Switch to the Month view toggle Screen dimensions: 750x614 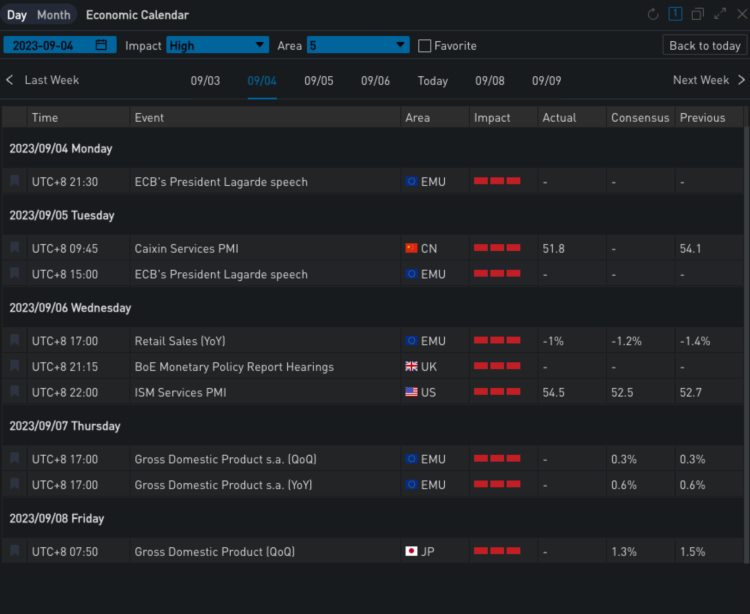(x=54, y=15)
